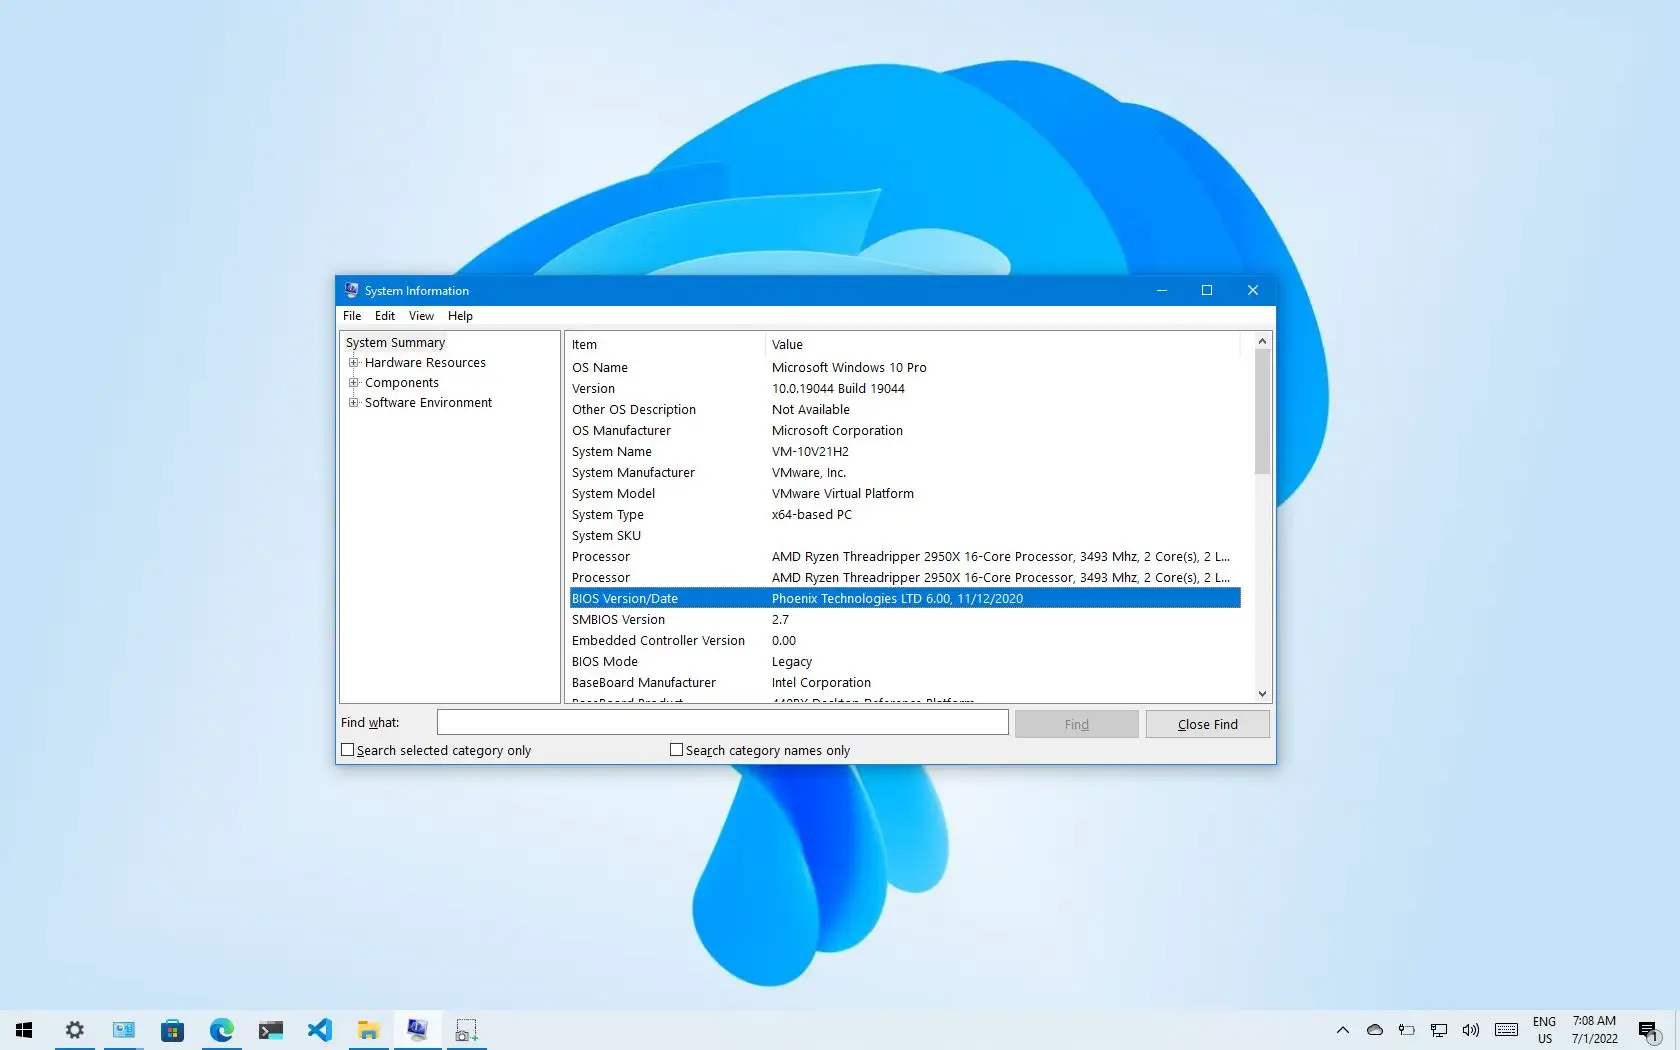Image resolution: width=1680 pixels, height=1050 pixels.
Task: Open File Explorer from the taskbar
Action: point(368,1030)
